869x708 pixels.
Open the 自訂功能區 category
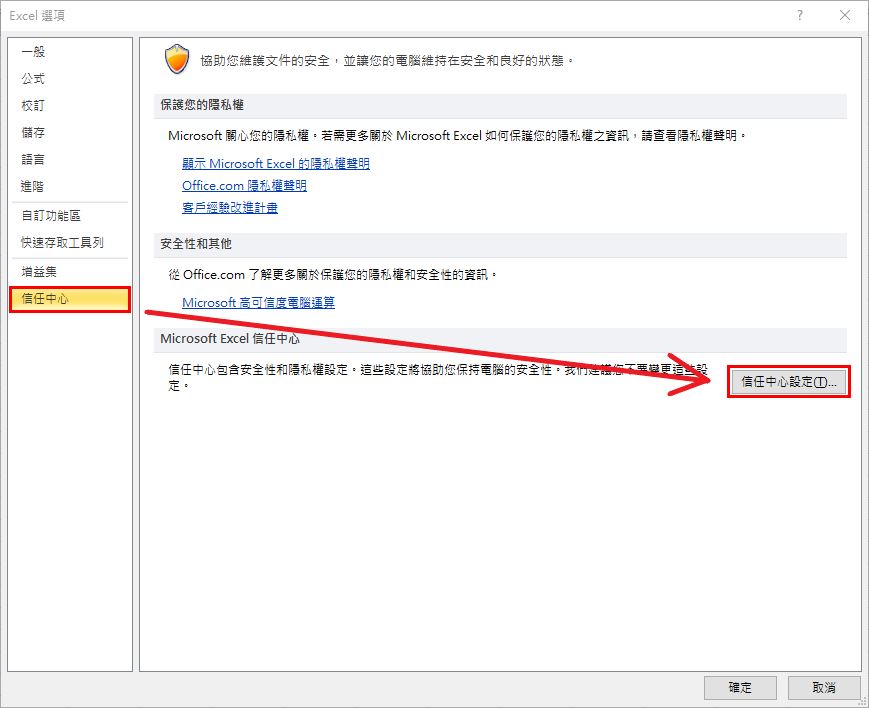[70, 216]
